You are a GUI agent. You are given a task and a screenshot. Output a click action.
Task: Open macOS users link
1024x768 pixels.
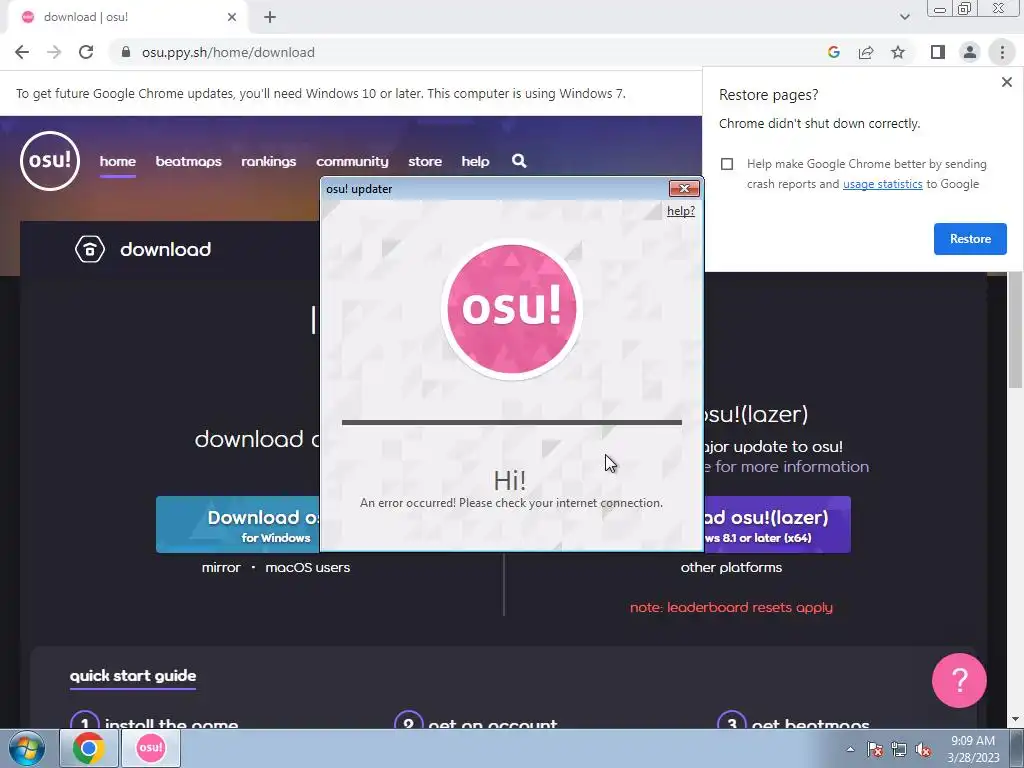(308, 568)
